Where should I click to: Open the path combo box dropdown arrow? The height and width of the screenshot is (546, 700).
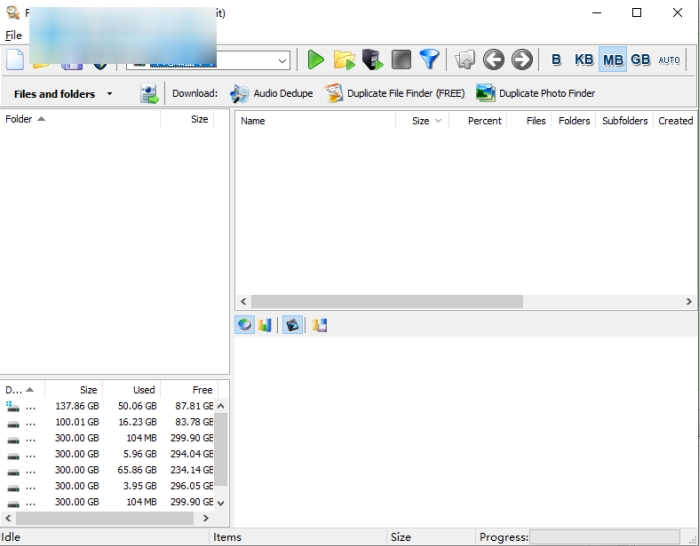[x=282, y=60]
